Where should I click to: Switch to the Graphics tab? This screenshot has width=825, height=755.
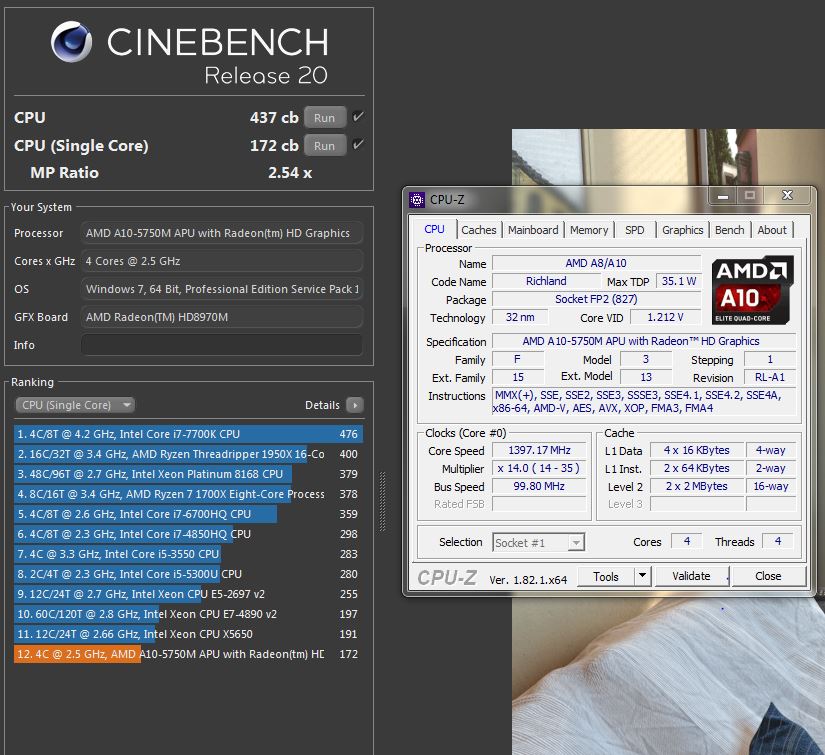pos(682,230)
